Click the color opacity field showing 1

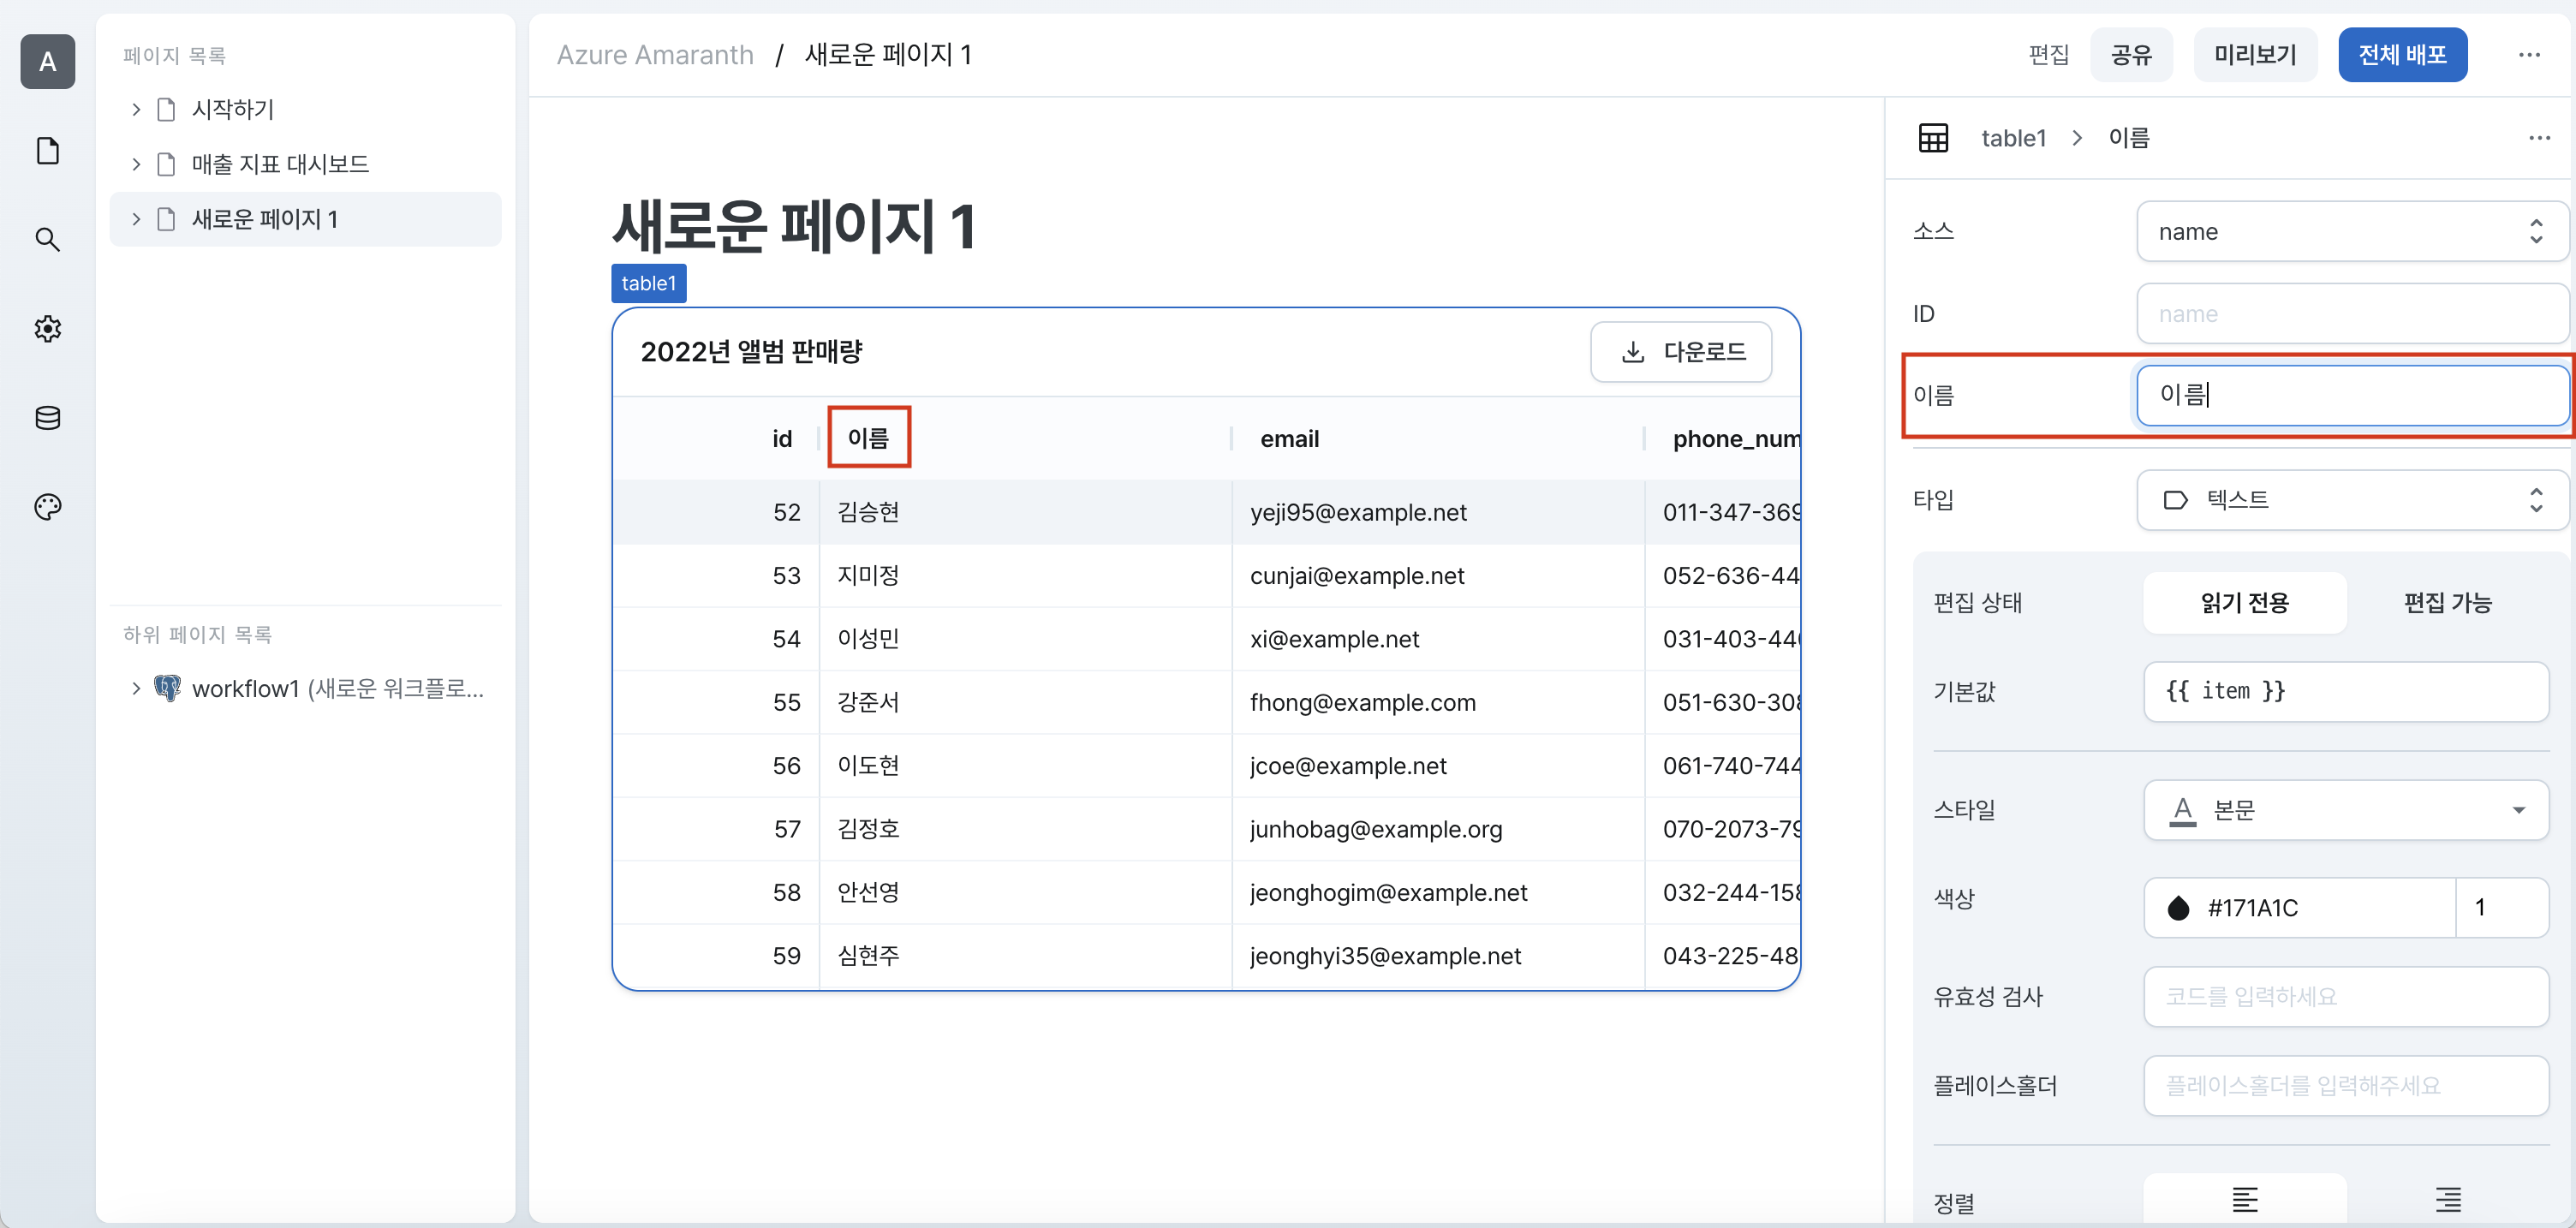coord(2501,908)
